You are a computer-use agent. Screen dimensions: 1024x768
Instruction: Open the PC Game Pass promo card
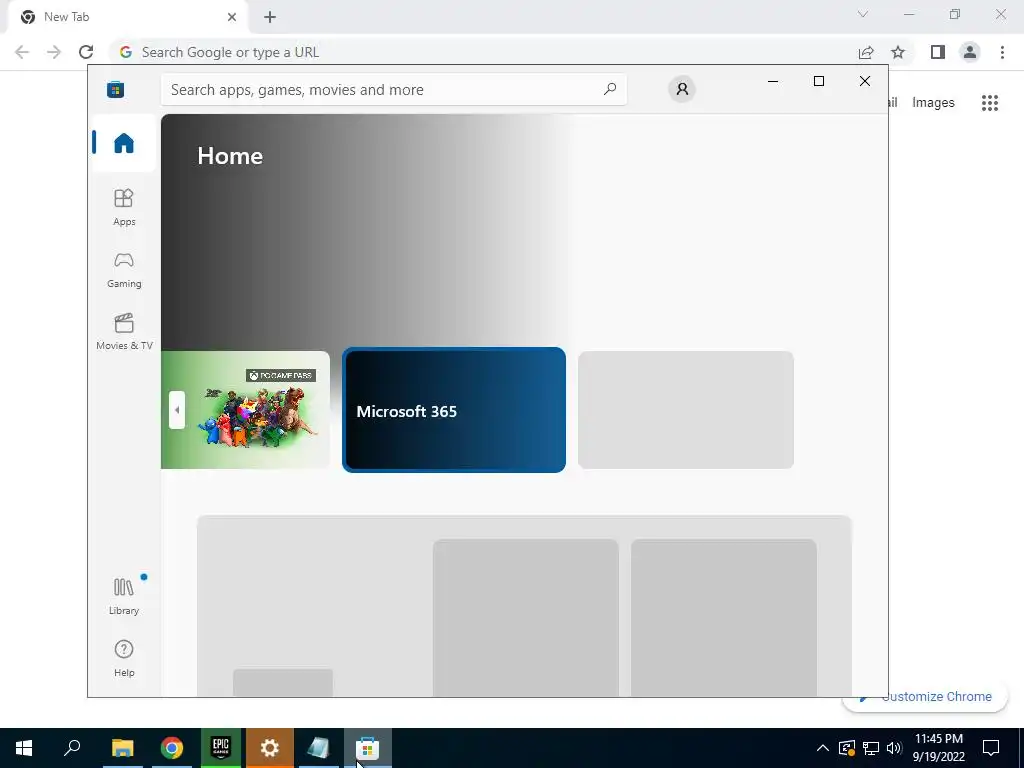[x=246, y=410]
